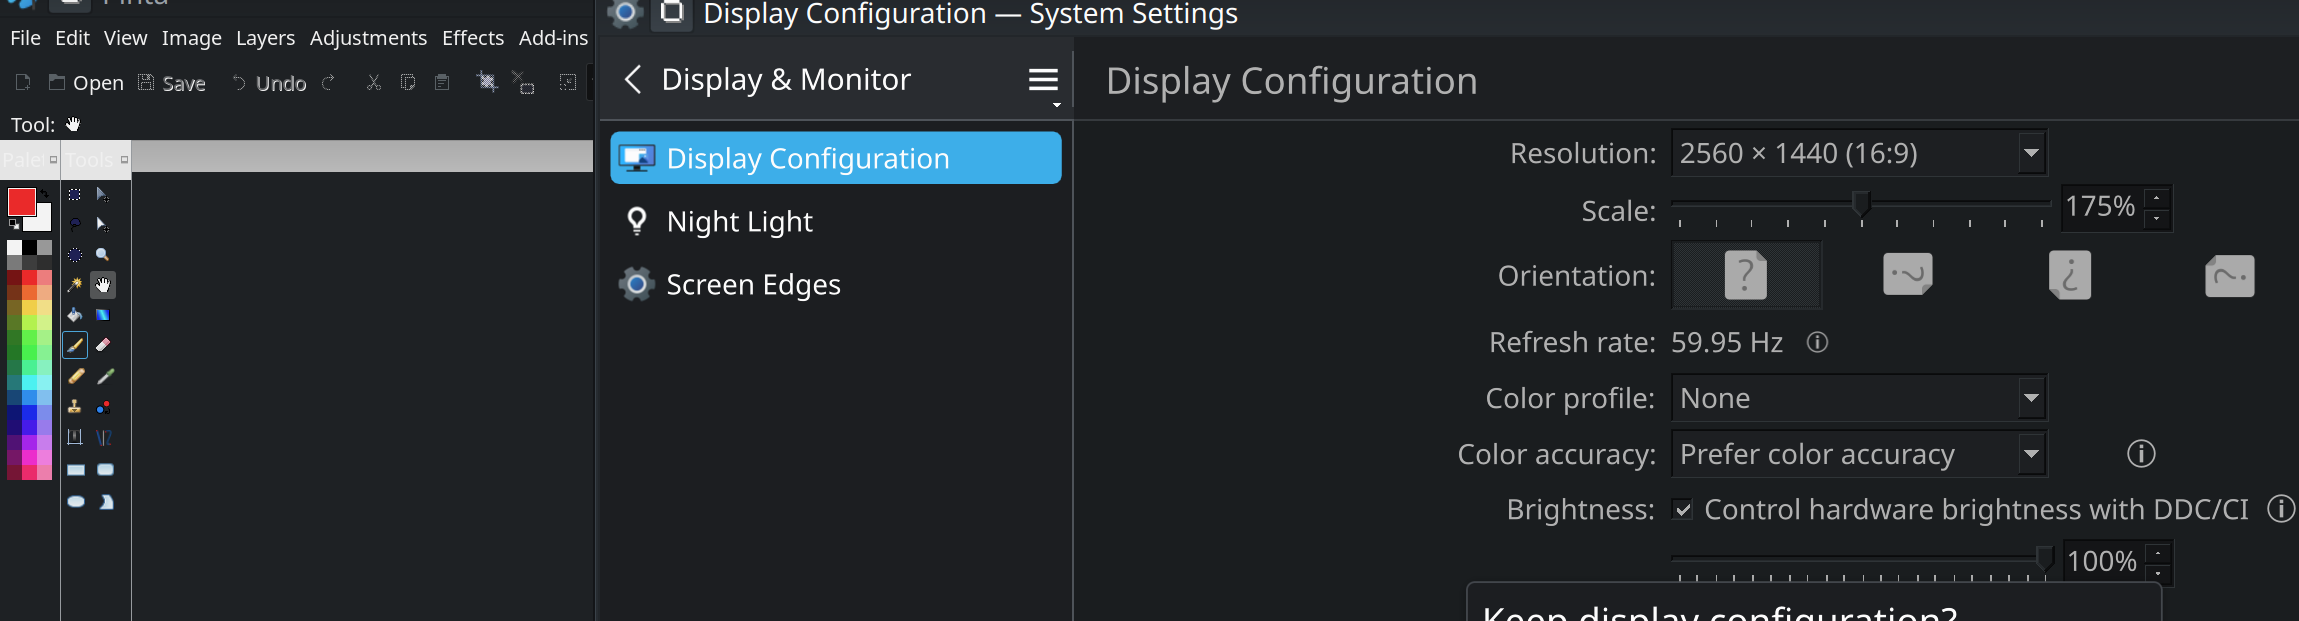Click the Copy icon in Pinta toolbar

408,82
